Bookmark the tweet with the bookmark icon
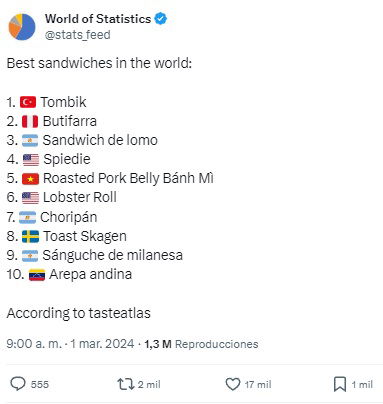 (340, 384)
